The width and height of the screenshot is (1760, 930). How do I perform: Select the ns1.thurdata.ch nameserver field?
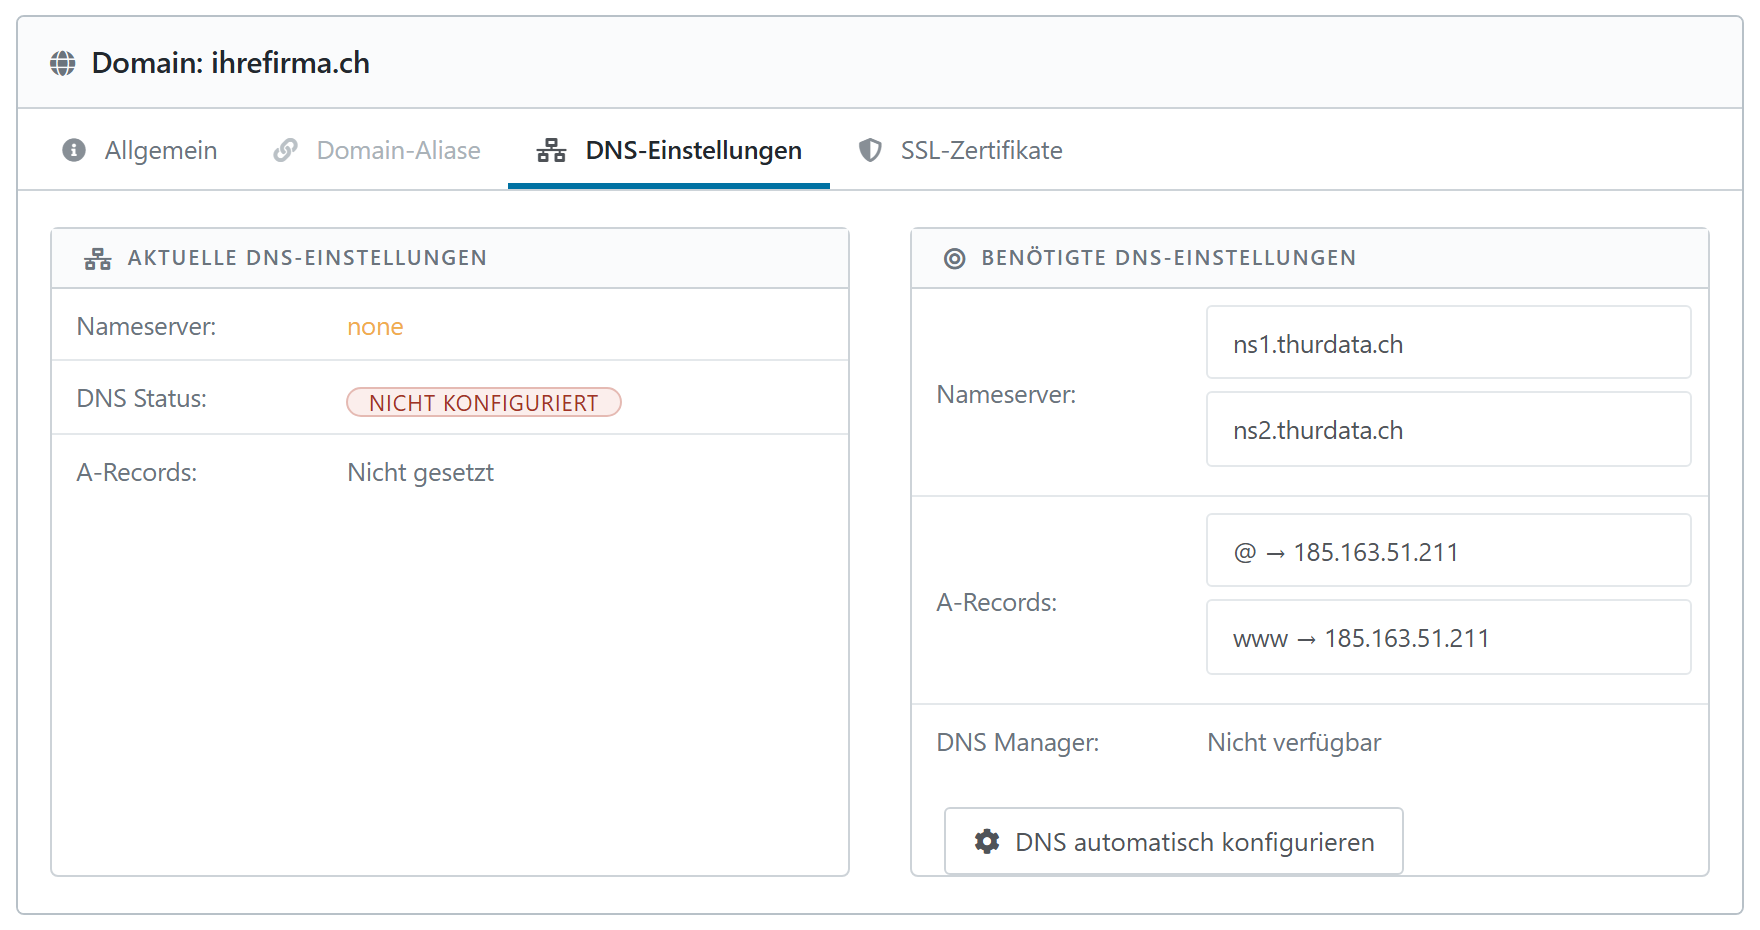point(1448,343)
